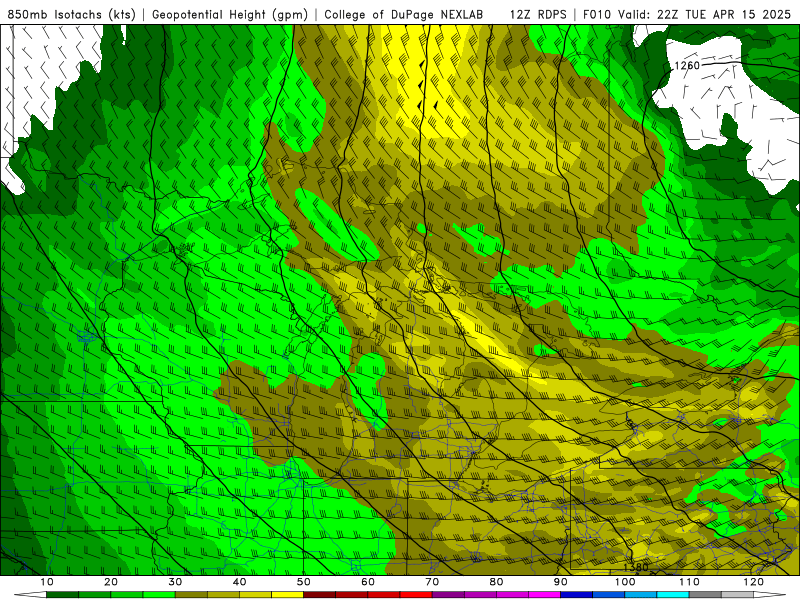Pick the bright red swatch ending at 70
The height and width of the screenshot is (600, 800).
point(416,594)
